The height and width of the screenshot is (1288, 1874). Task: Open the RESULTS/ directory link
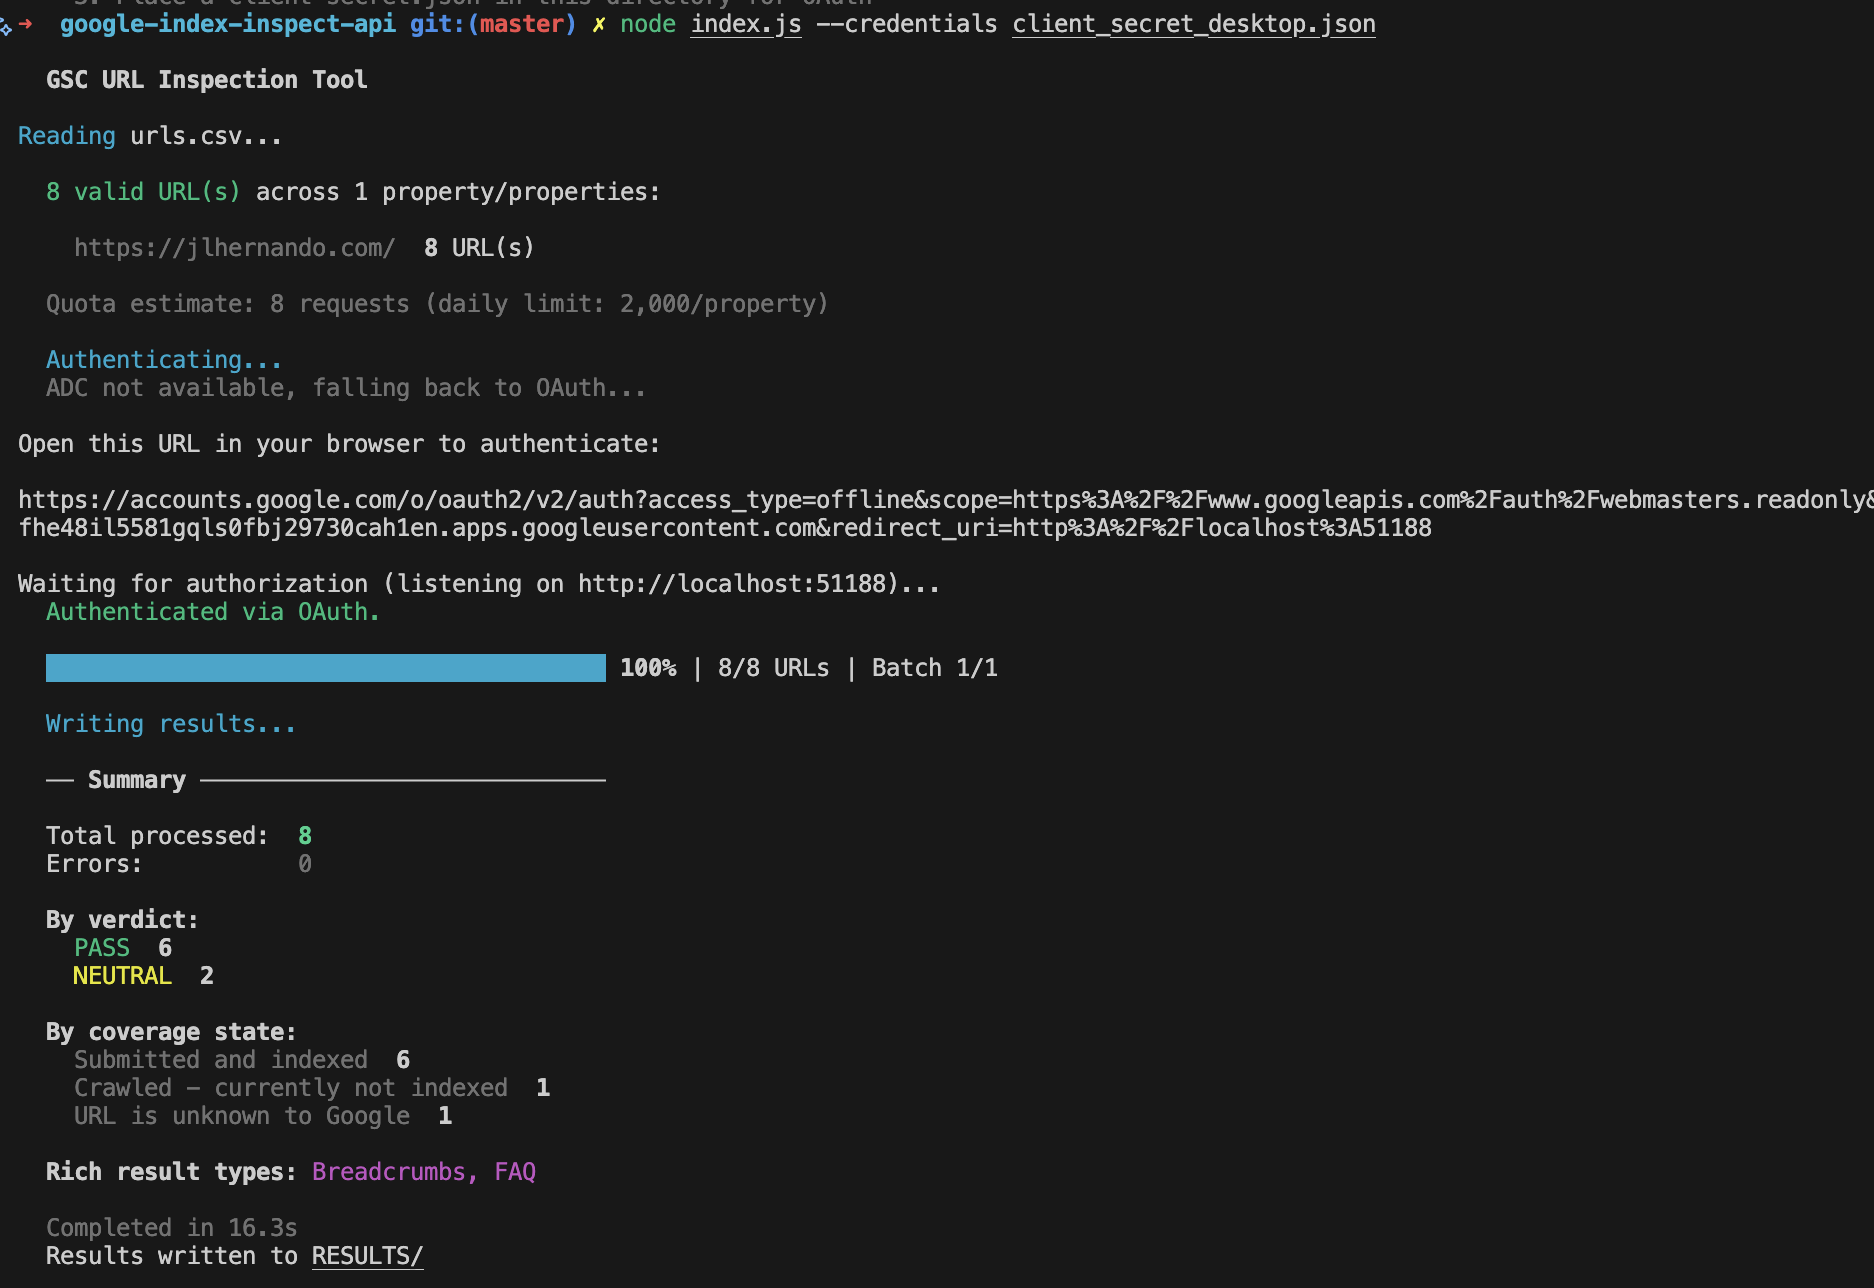point(367,1256)
